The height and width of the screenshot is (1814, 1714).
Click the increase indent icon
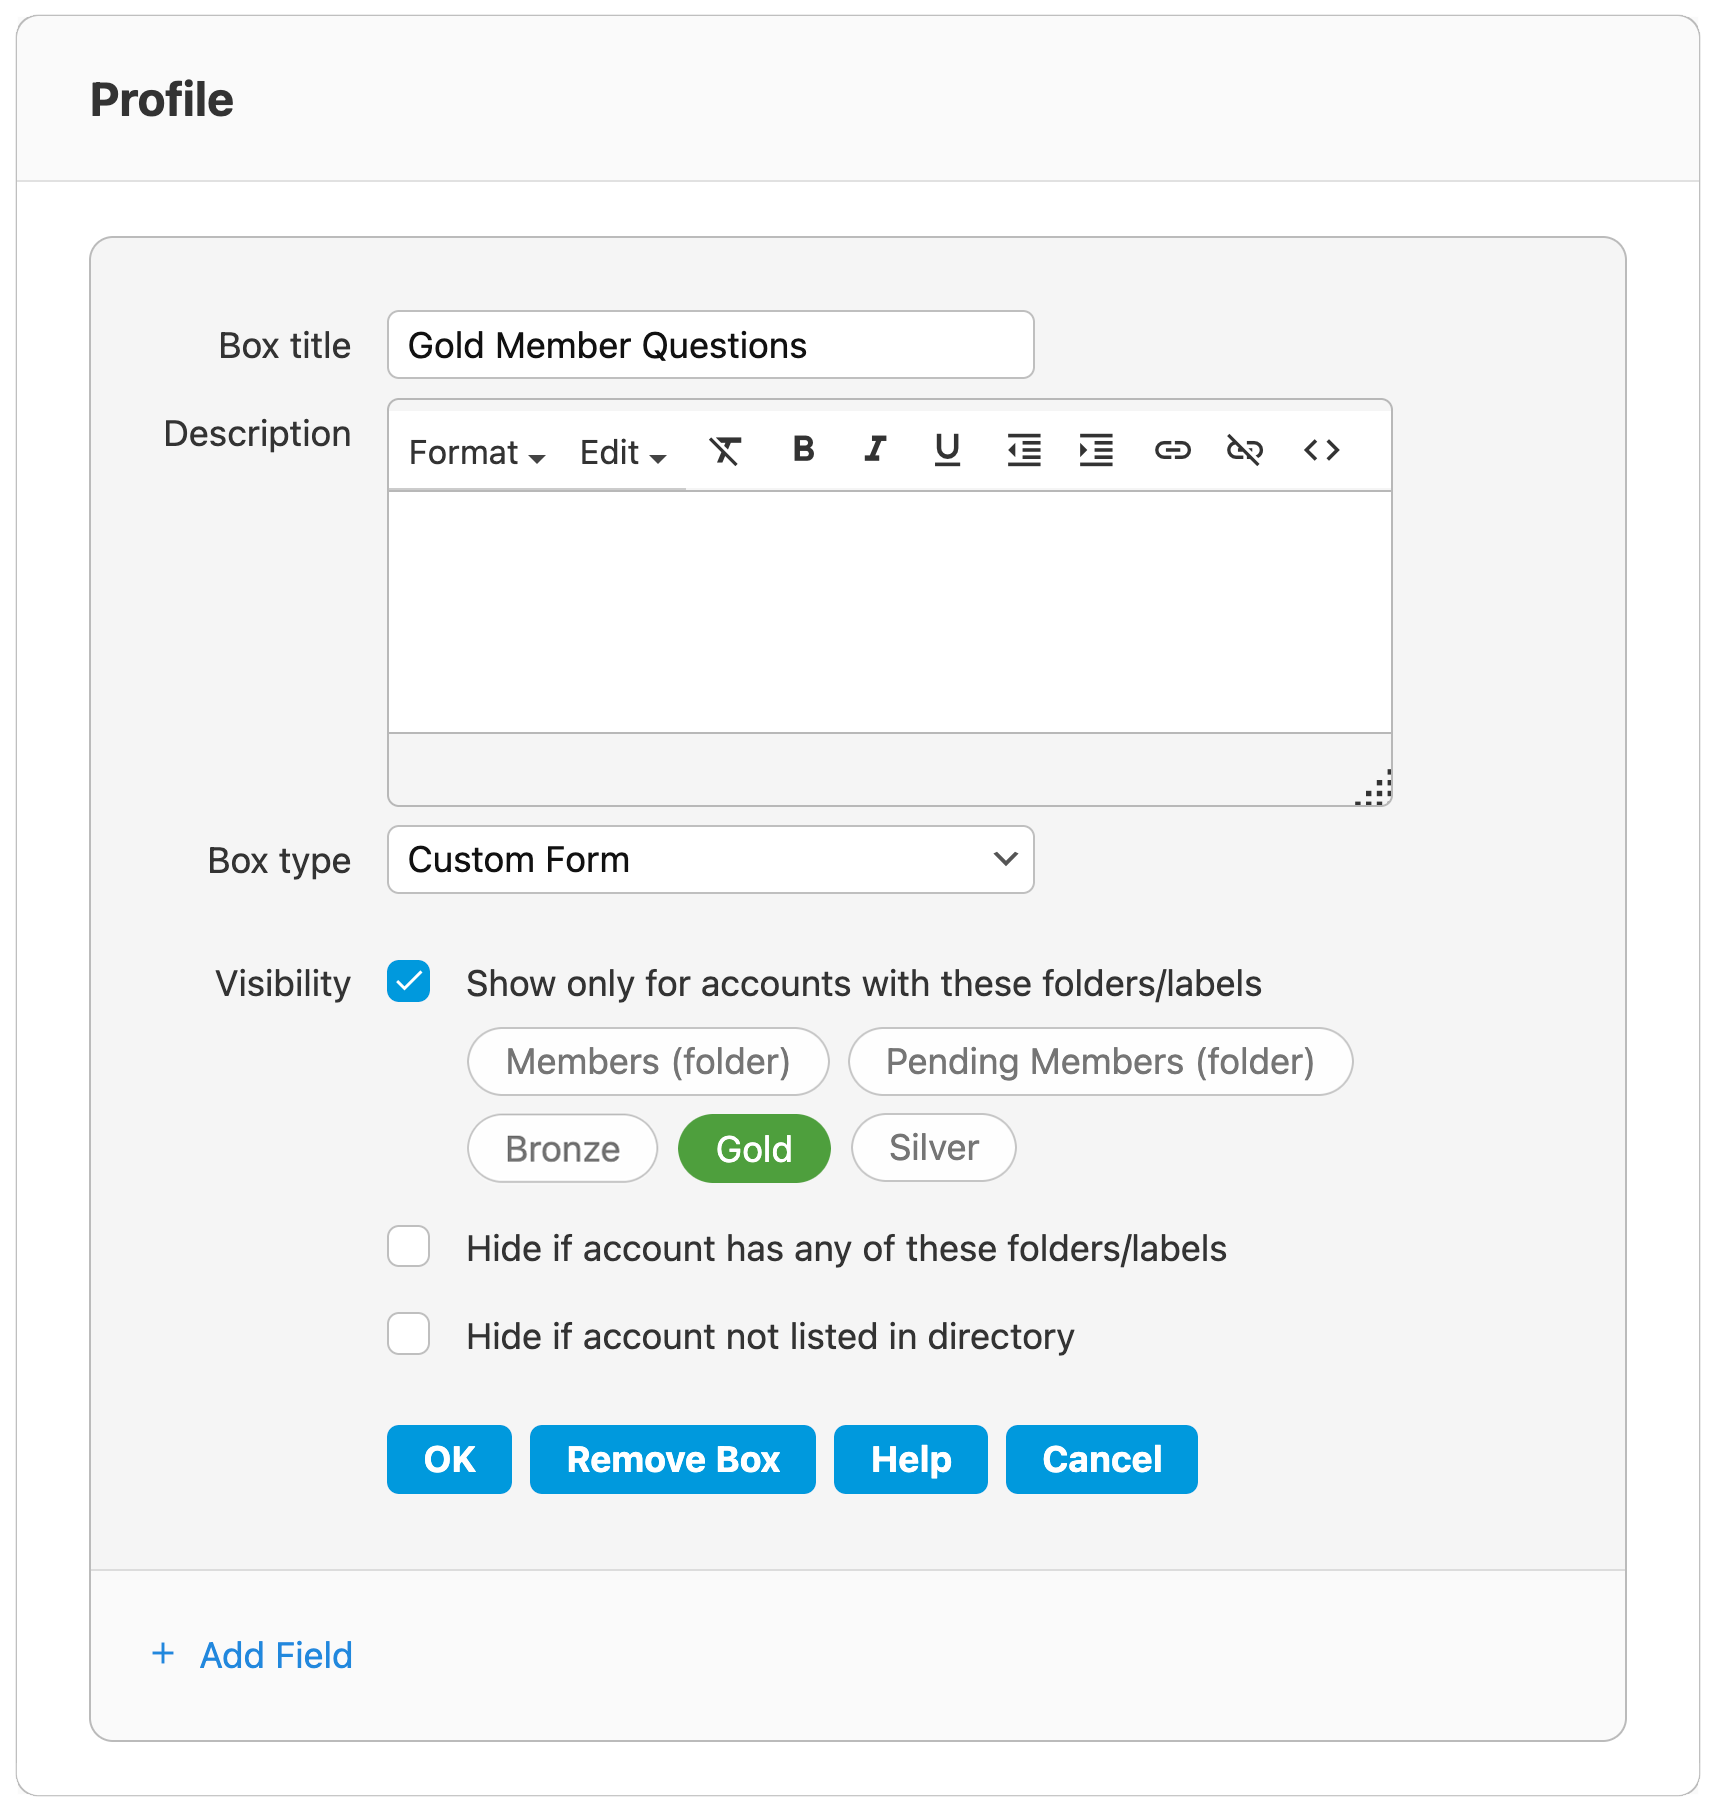pyautogui.click(x=1096, y=450)
